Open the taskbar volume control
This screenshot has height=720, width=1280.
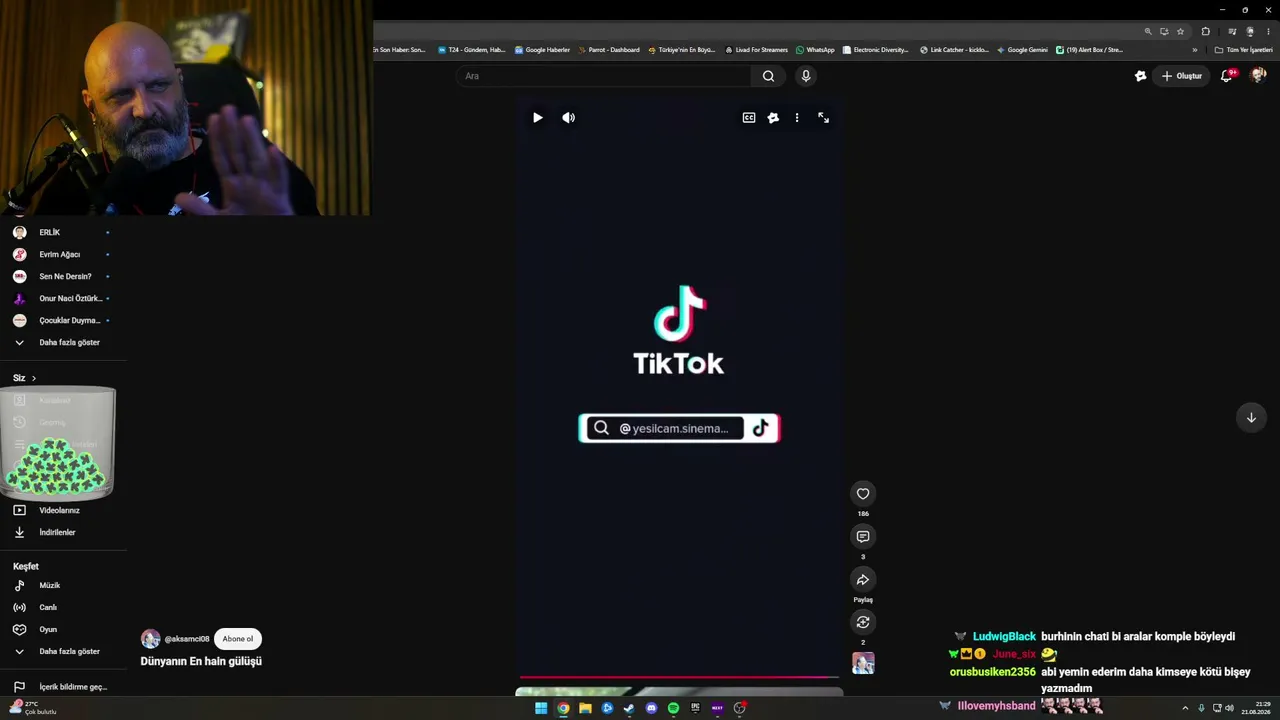[x=1229, y=708]
